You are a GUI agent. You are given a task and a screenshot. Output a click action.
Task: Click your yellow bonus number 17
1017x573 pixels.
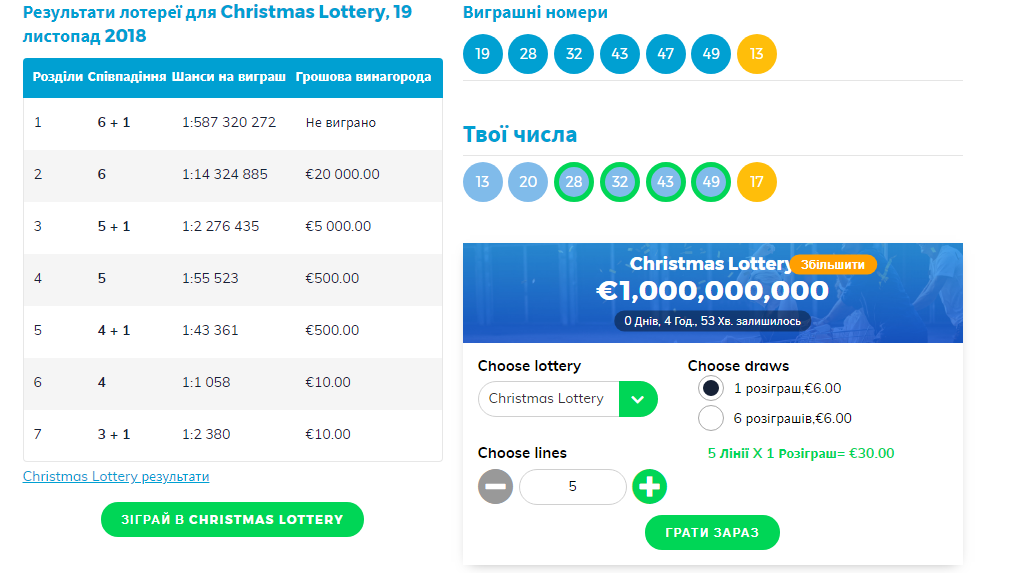tap(757, 182)
